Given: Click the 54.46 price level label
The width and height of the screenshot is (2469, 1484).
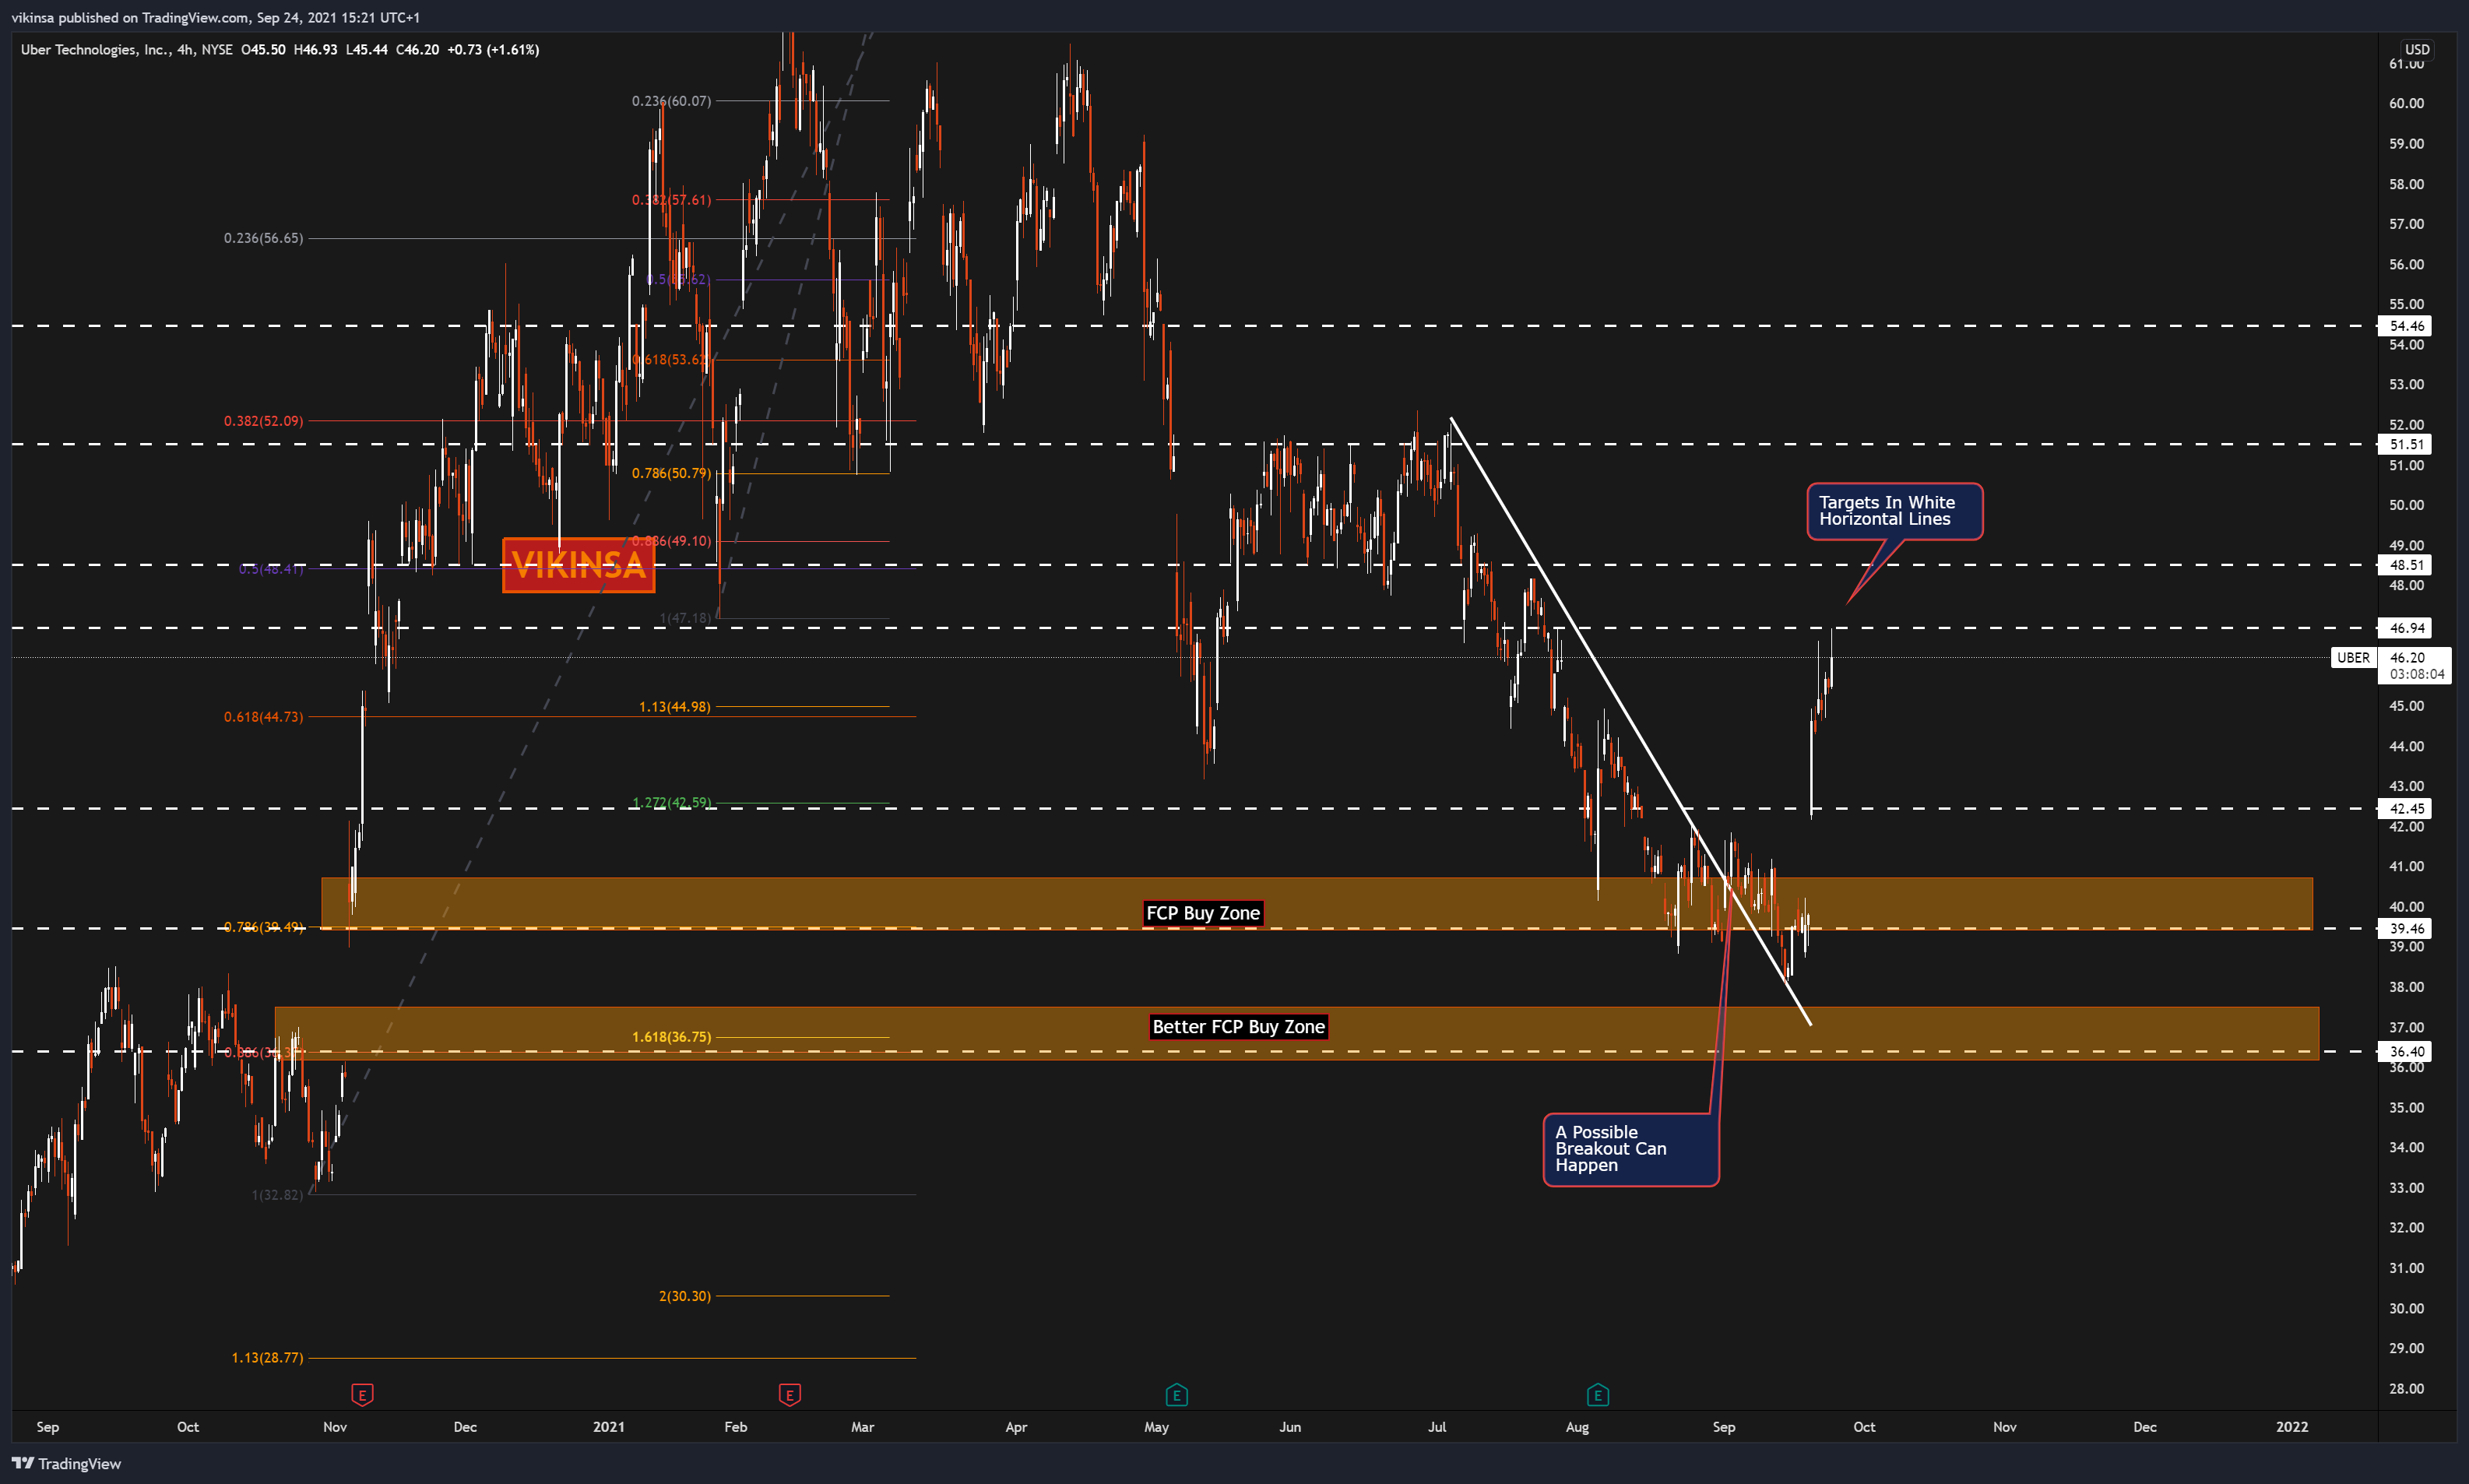Looking at the screenshot, I should pos(2405,326).
